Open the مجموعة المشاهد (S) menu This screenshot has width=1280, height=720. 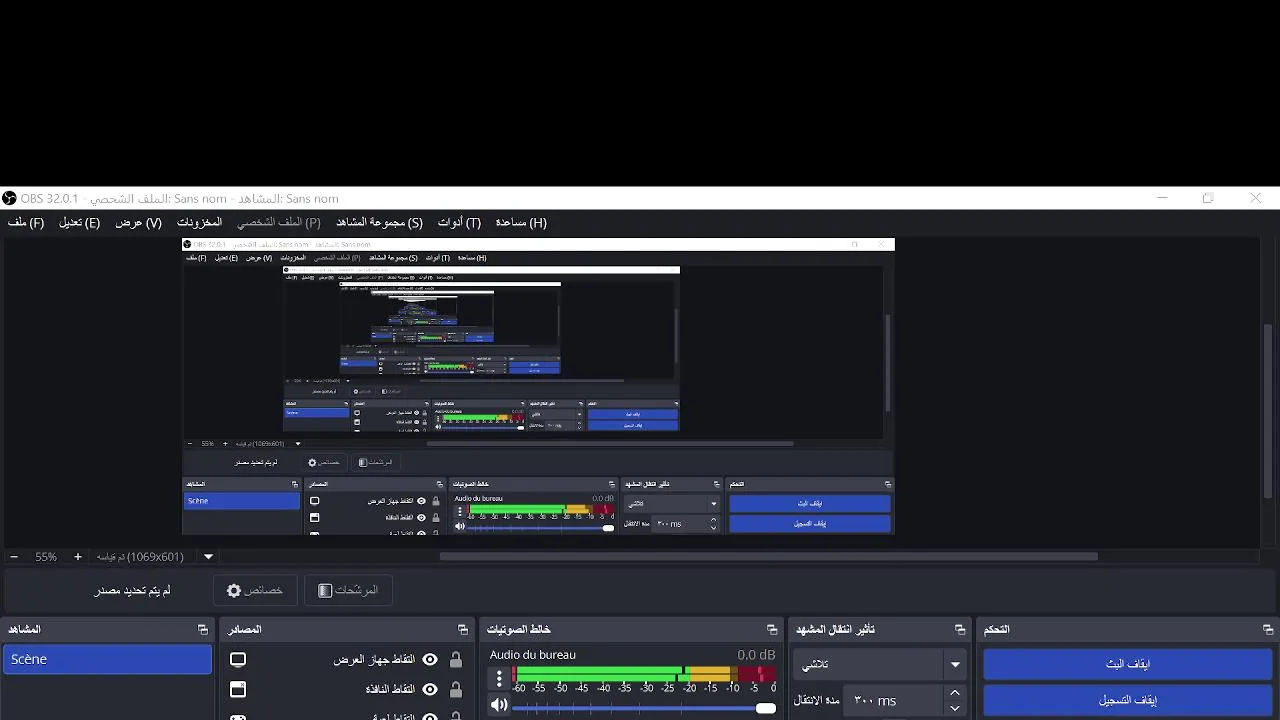click(379, 222)
